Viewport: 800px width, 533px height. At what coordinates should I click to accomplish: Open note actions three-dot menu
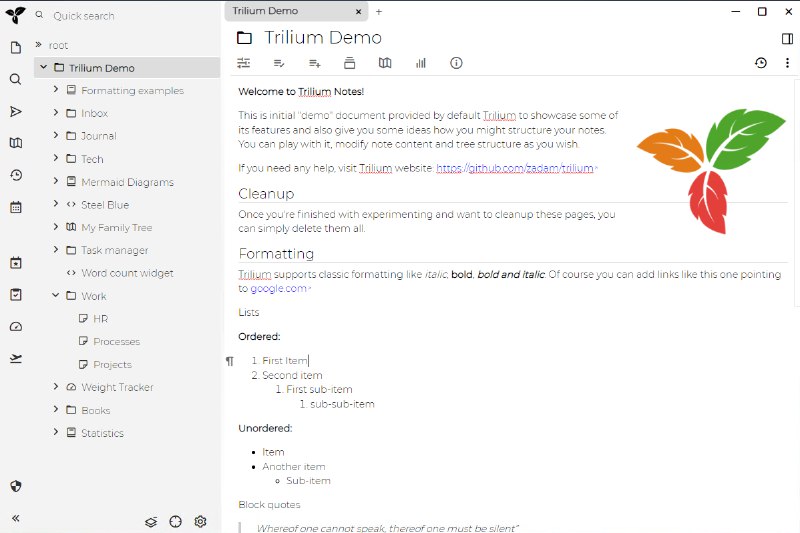point(787,63)
